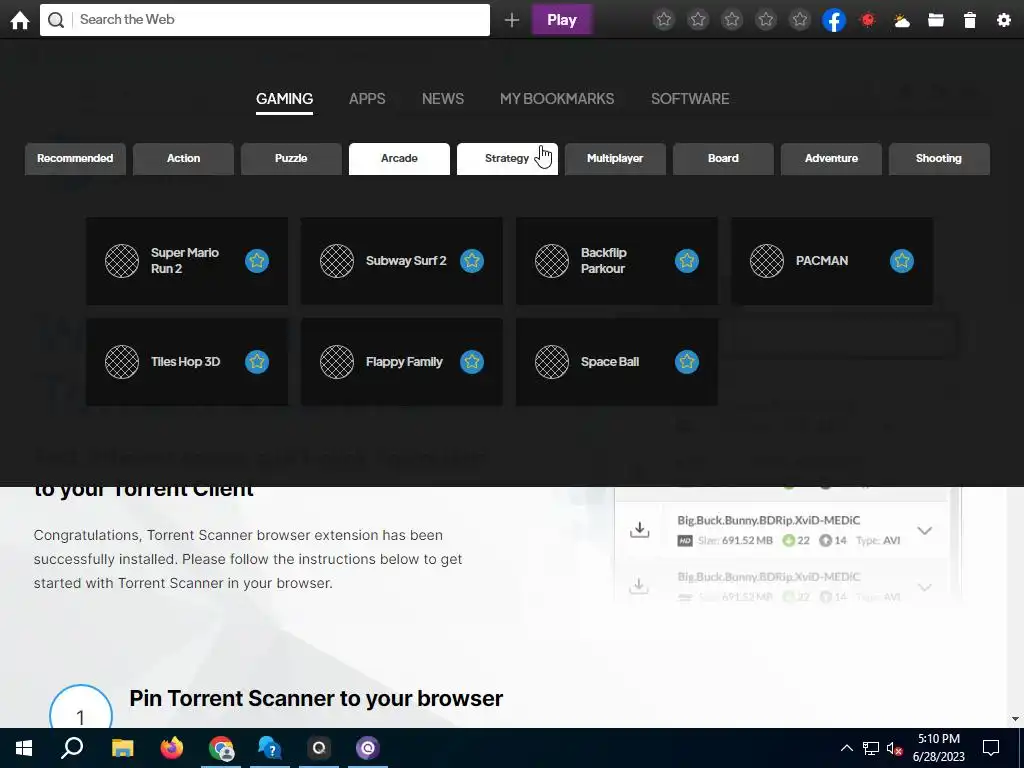Select the Board game category
1024x768 pixels.
pos(724,159)
